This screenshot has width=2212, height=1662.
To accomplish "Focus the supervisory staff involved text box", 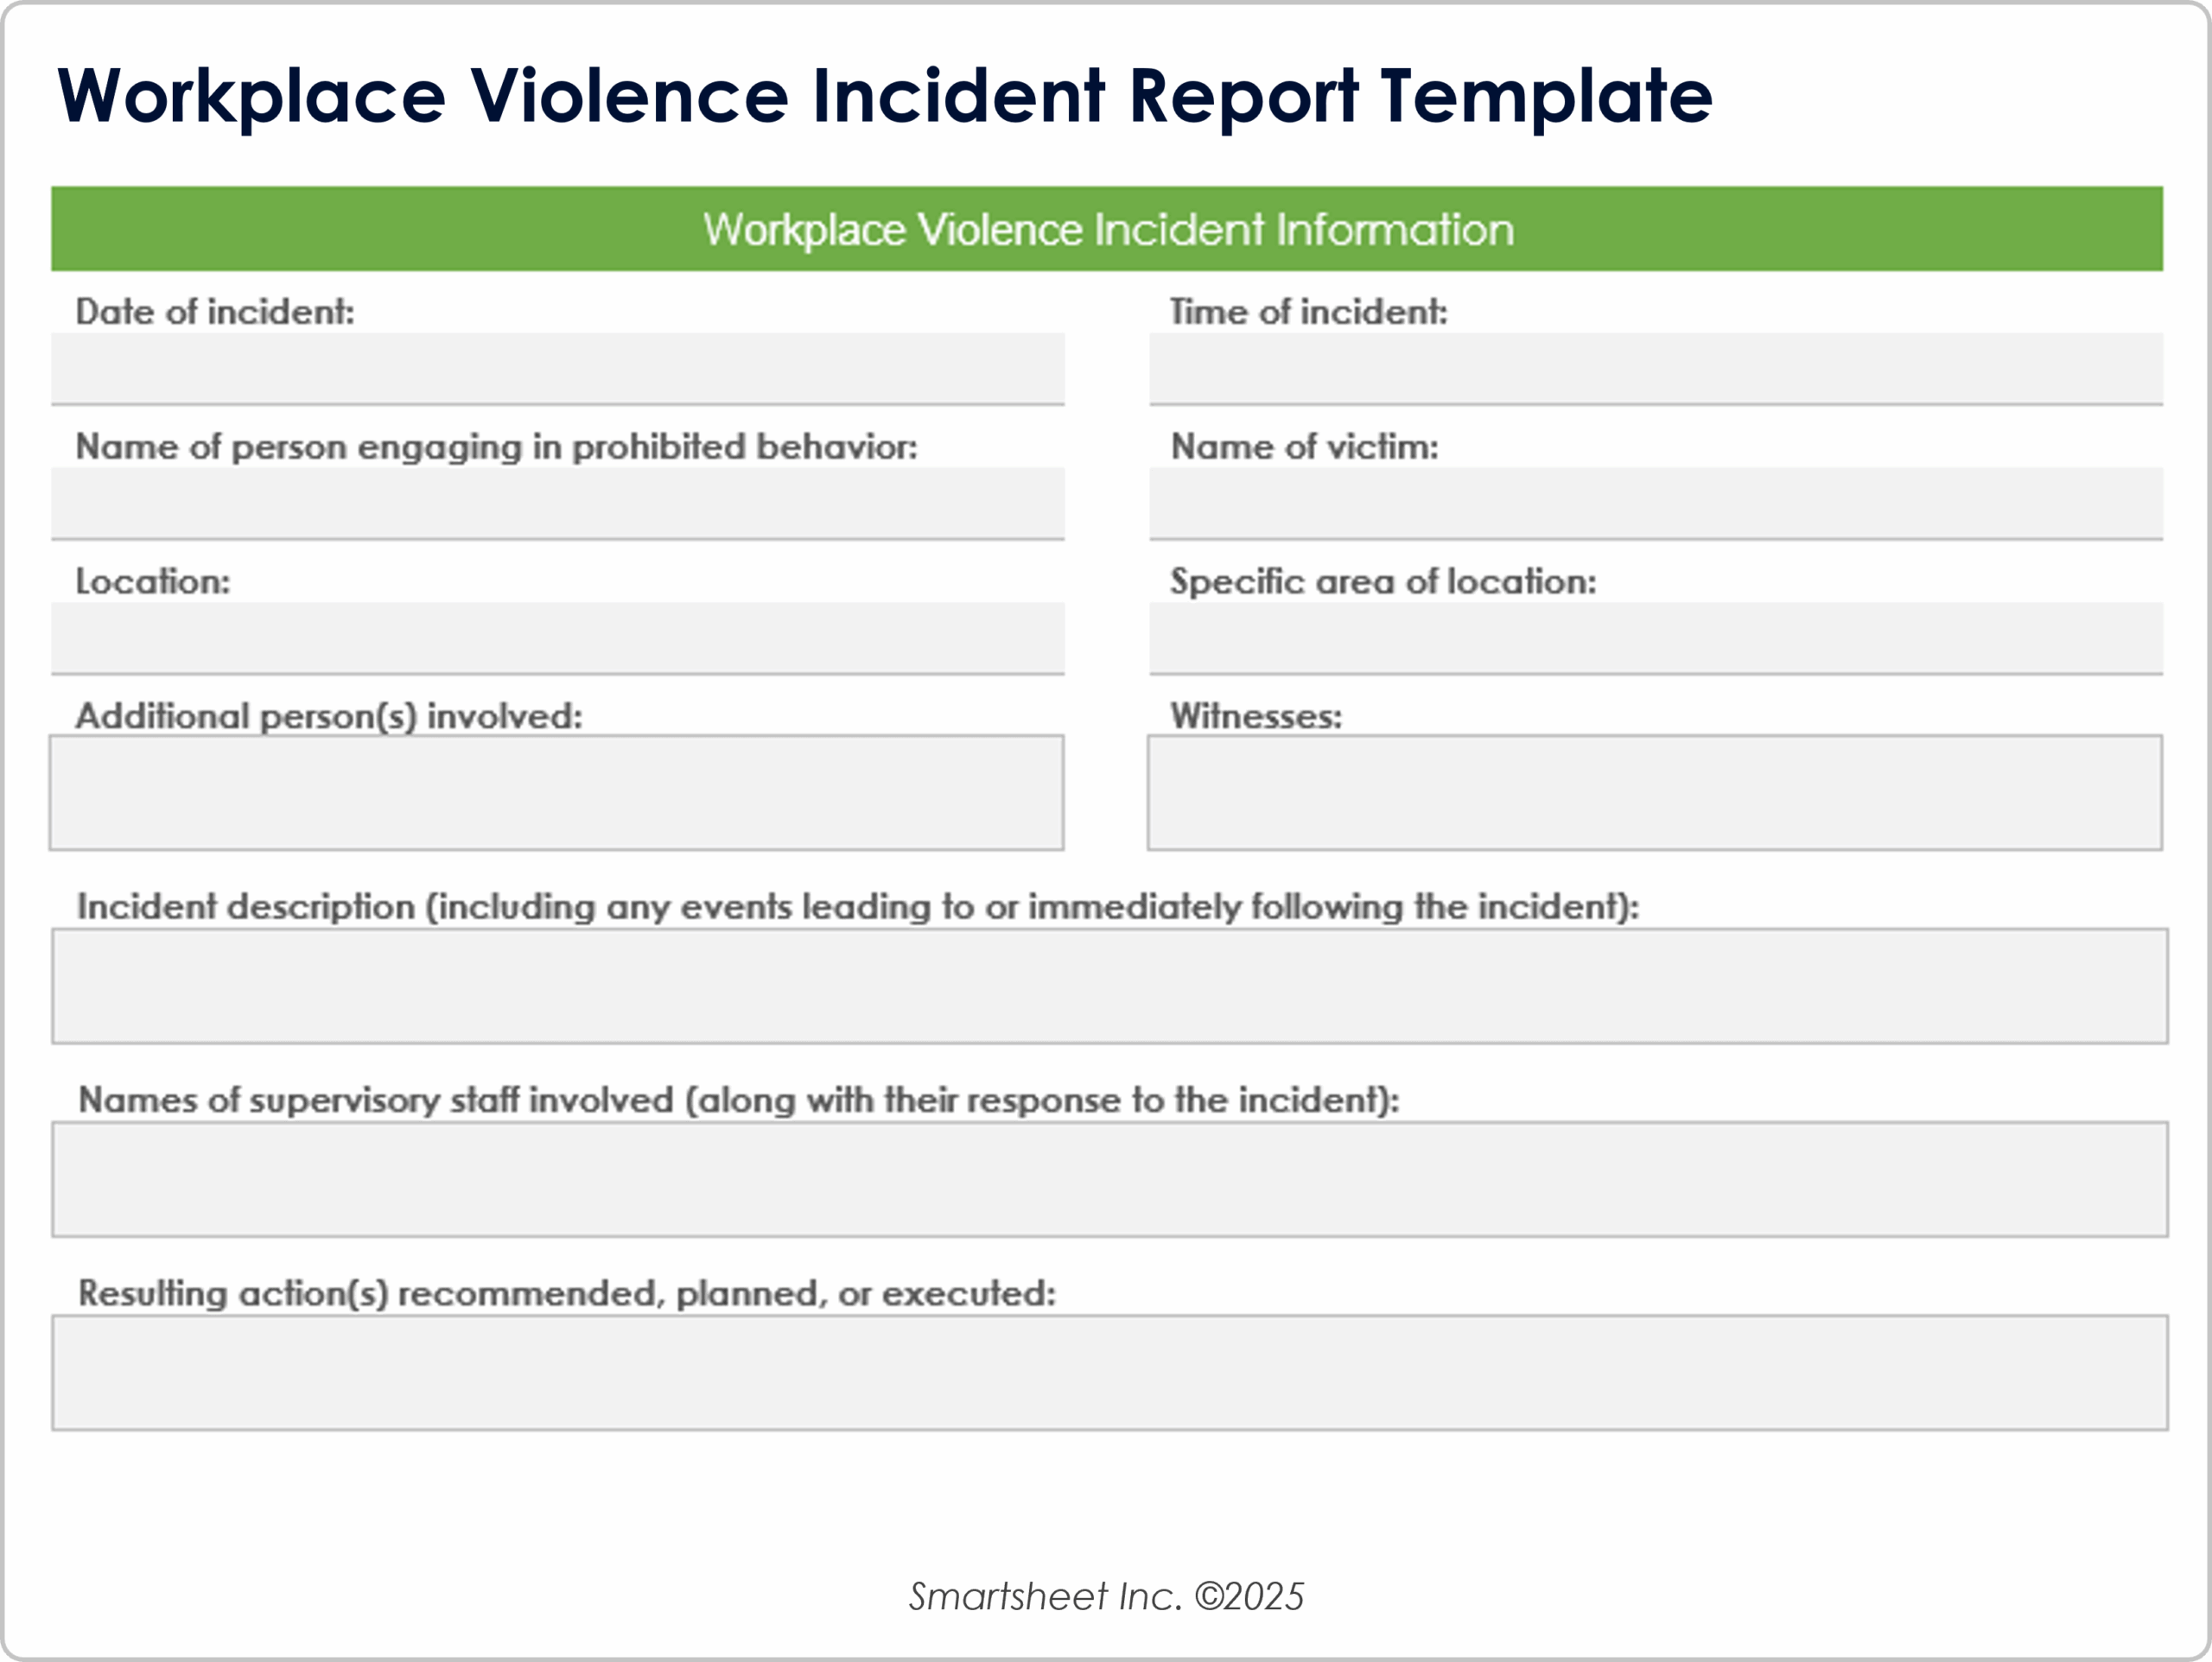I will [1109, 1179].
